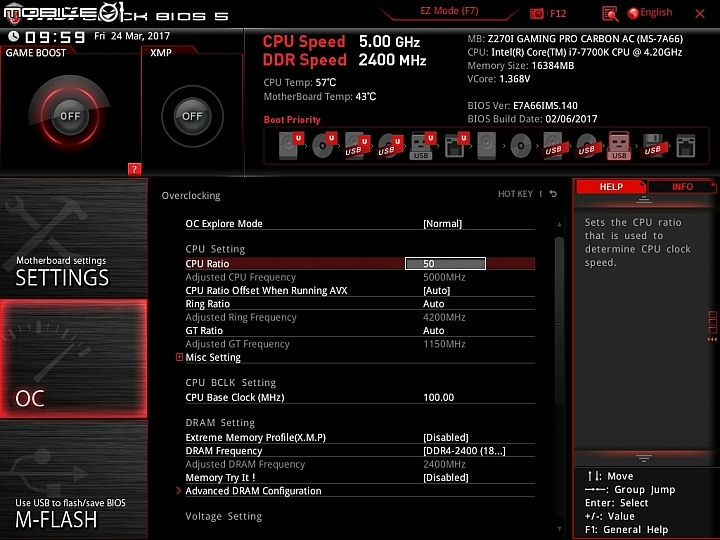Click Adjusted Ring Frequency 4200MHz row
Screen dimensions: 720x540
(x=360, y=317)
